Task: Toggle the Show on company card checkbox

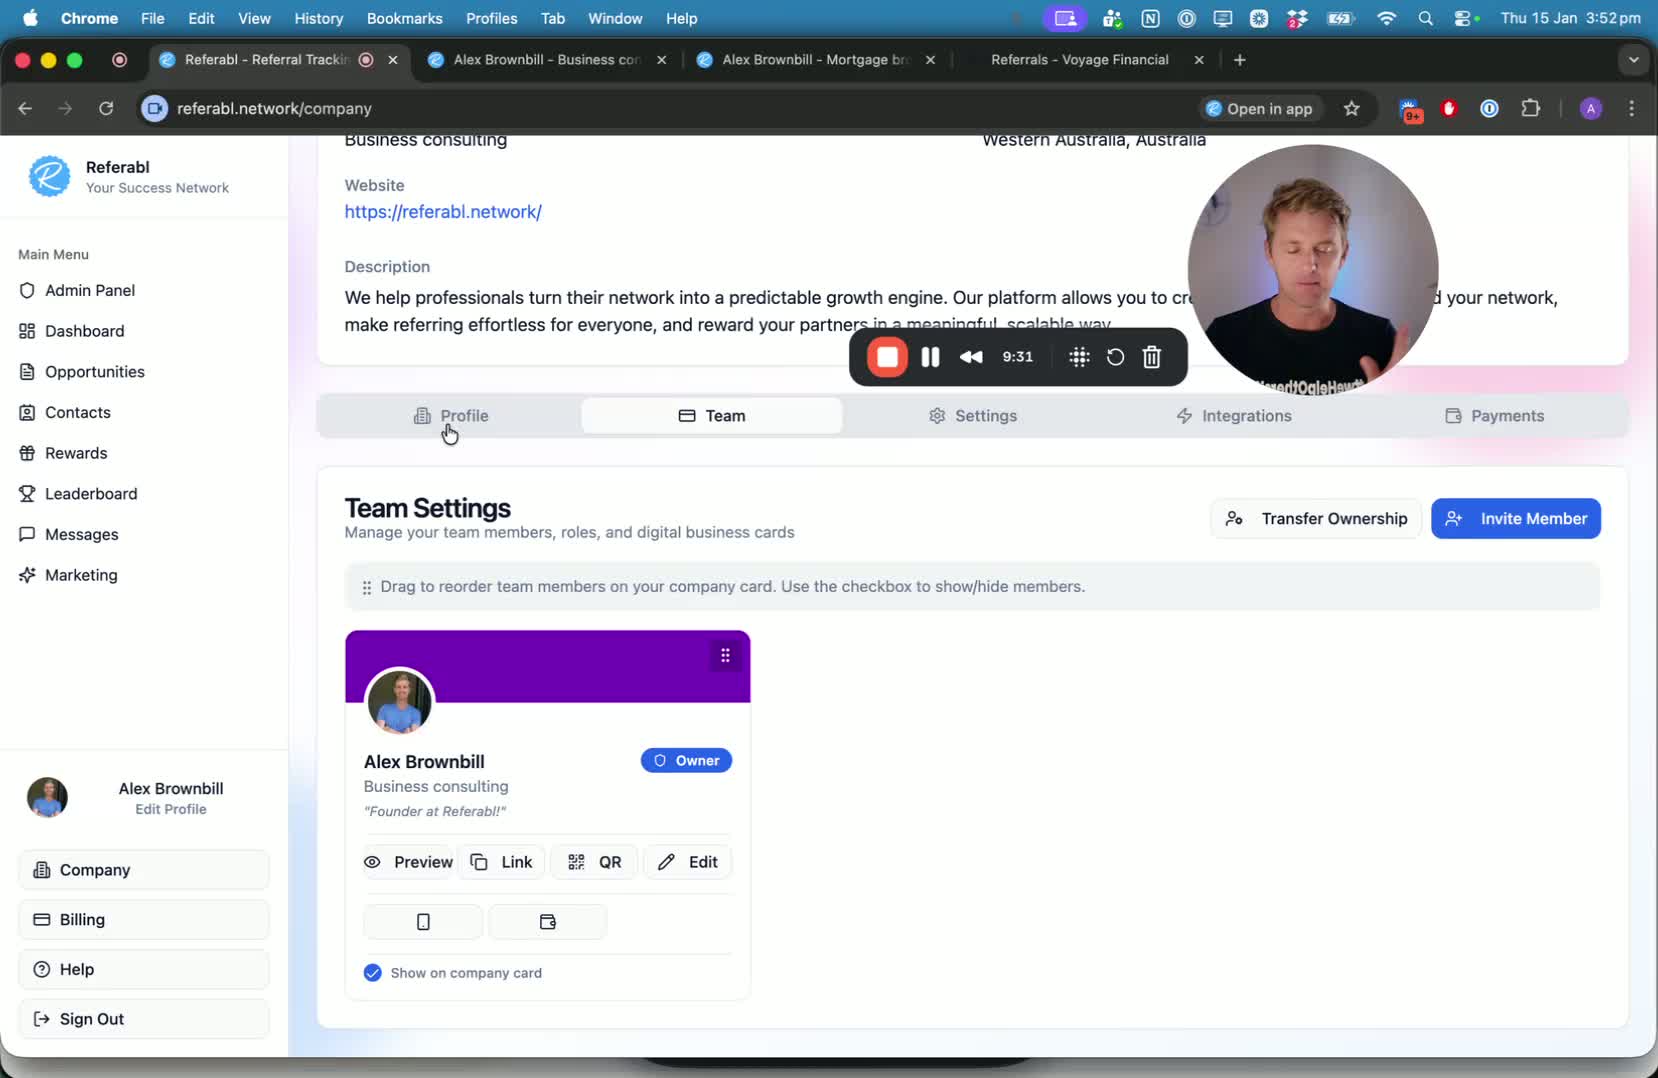Action: click(372, 973)
